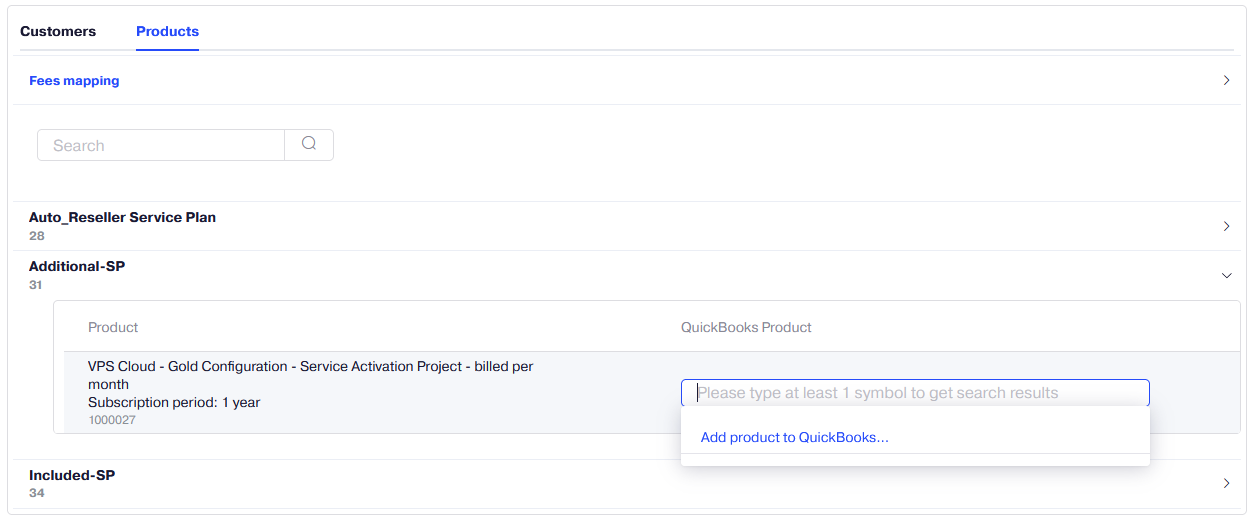Click the QuickBooks Product column header
The height and width of the screenshot is (516, 1253).
[746, 327]
